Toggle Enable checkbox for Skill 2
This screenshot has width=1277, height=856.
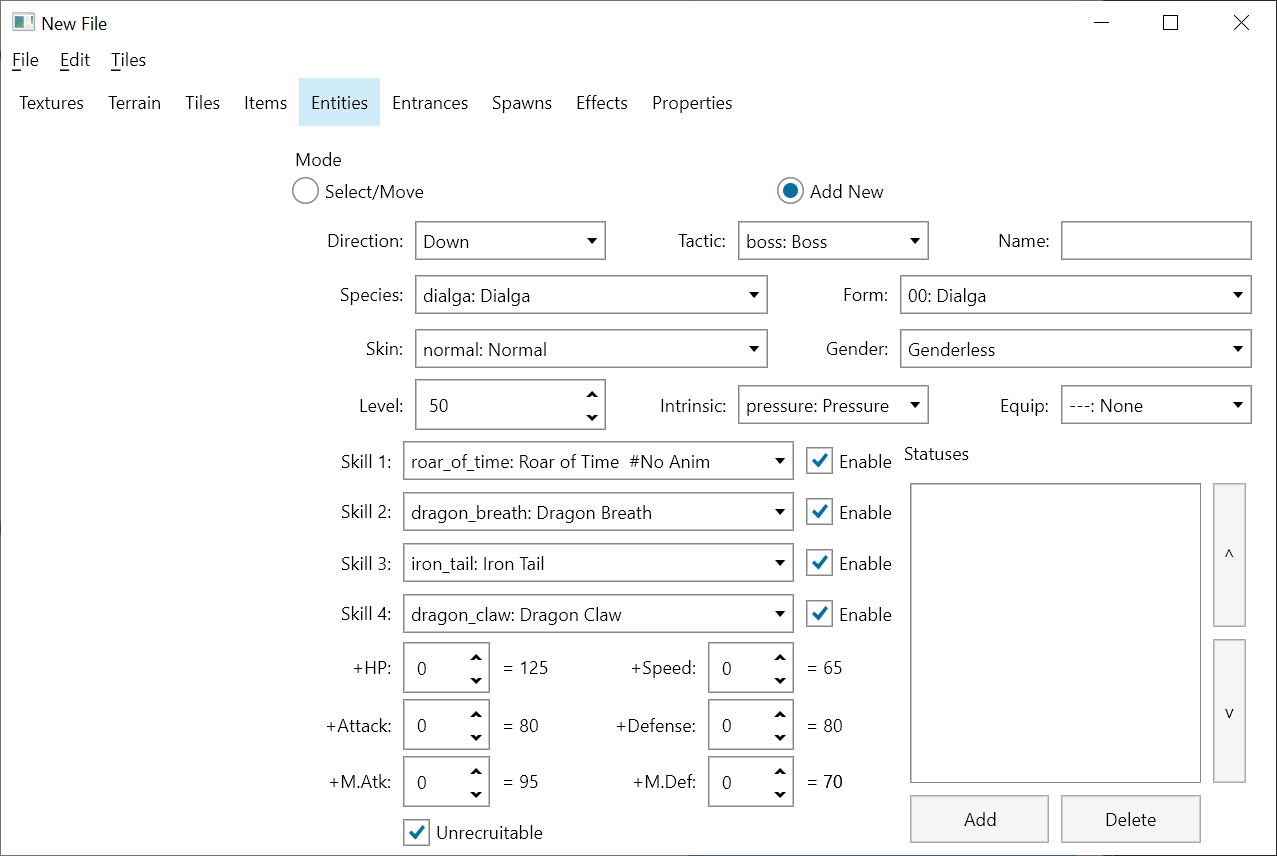coord(820,512)
